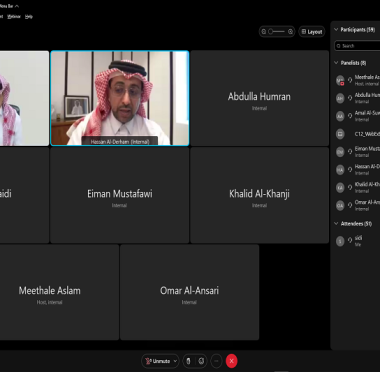Image resolution: width=380 pixels, height=372 pixels.
Task: Click the red leave meeting button
Action: (232, 361)
